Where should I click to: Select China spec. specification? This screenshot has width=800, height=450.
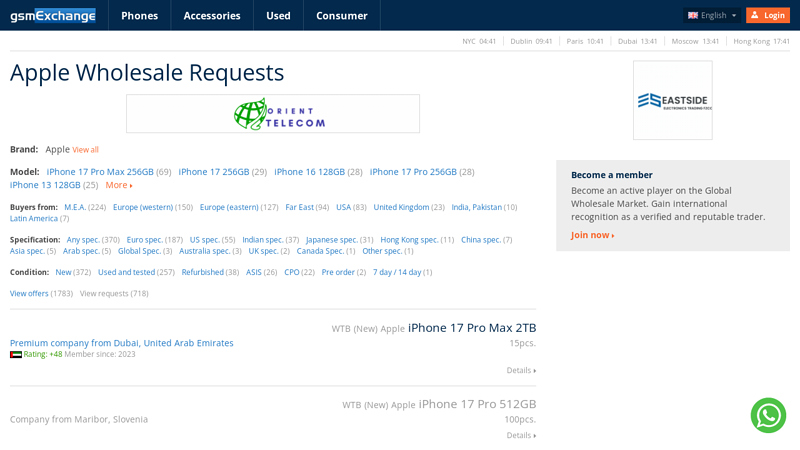click(481, 240)
